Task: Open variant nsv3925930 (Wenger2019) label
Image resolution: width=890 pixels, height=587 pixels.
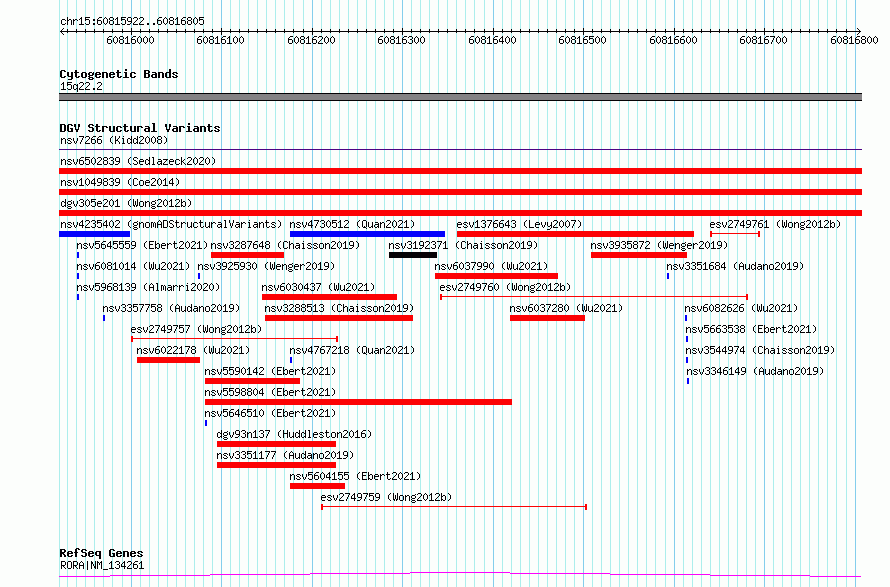Action: coord(266,266)
